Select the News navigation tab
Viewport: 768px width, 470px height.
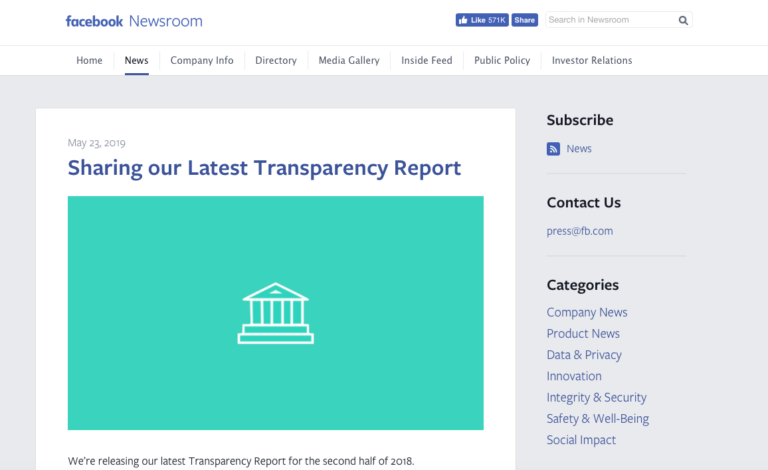pos(136,60)
